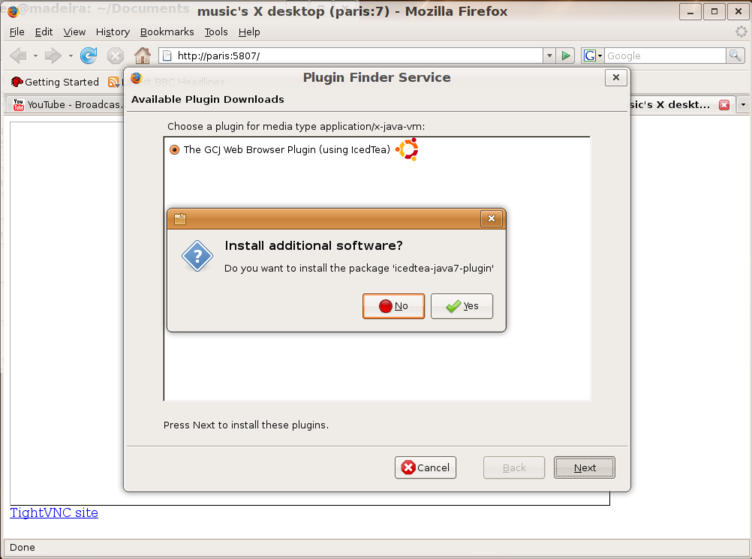The image size is (752, 559).
Task: Click the Google search input field
Action: point(665,56)
